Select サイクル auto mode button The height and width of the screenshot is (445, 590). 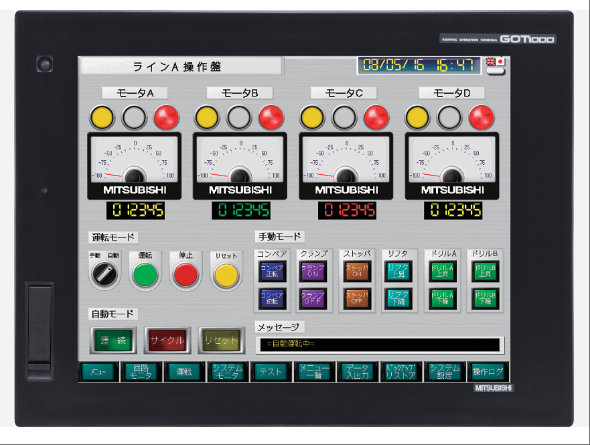pos(167,340)
